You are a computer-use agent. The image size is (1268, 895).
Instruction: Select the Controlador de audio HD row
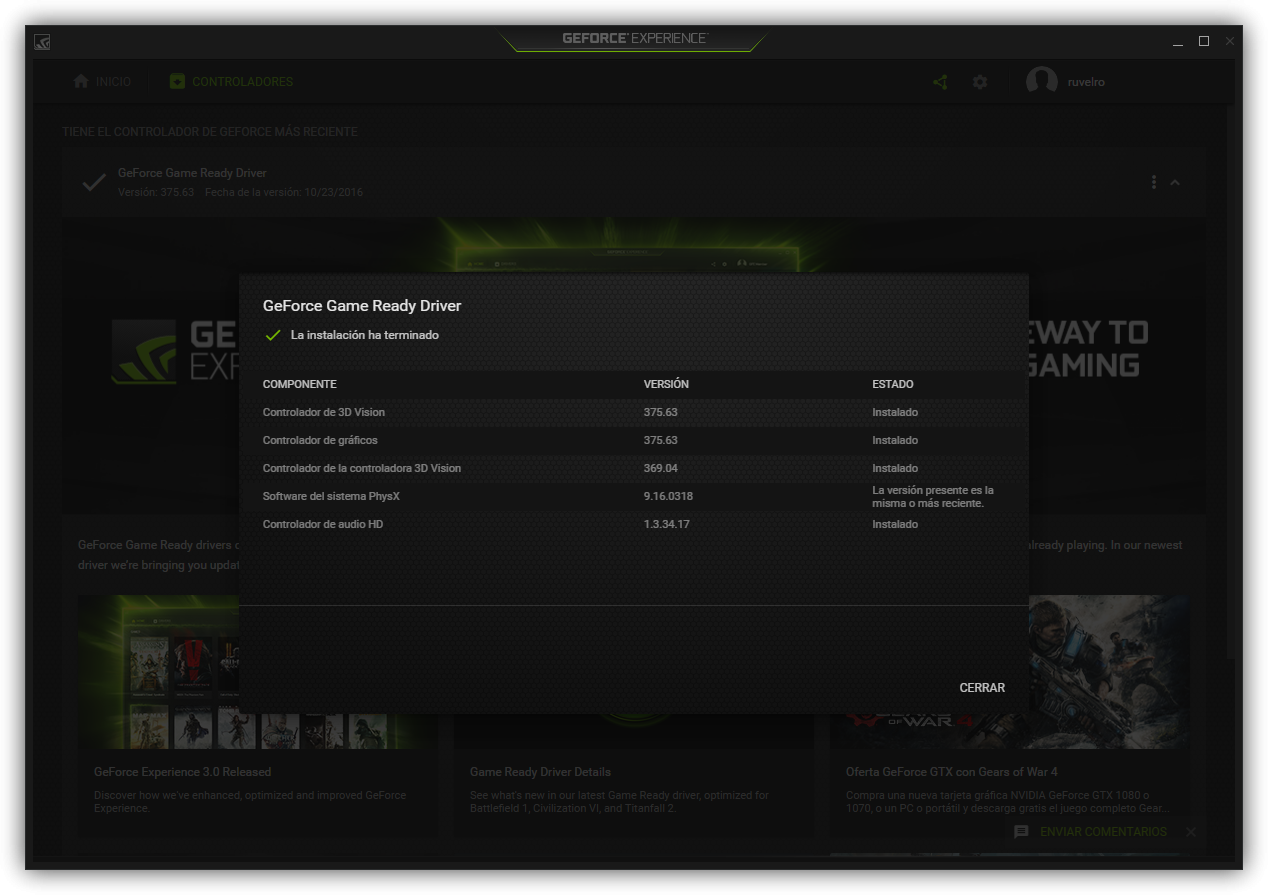click(x=633, y=524)
